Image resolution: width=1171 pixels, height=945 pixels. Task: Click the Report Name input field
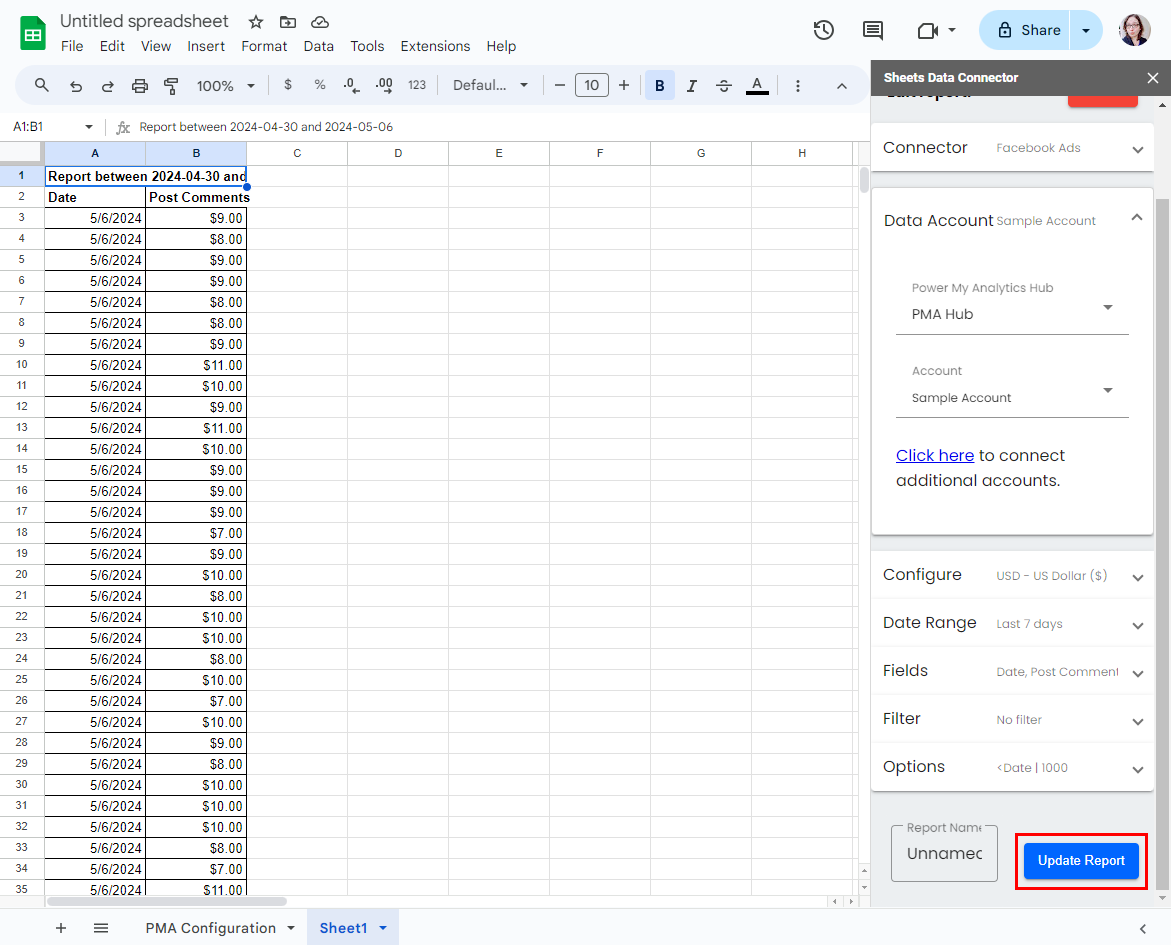(944, 854)
